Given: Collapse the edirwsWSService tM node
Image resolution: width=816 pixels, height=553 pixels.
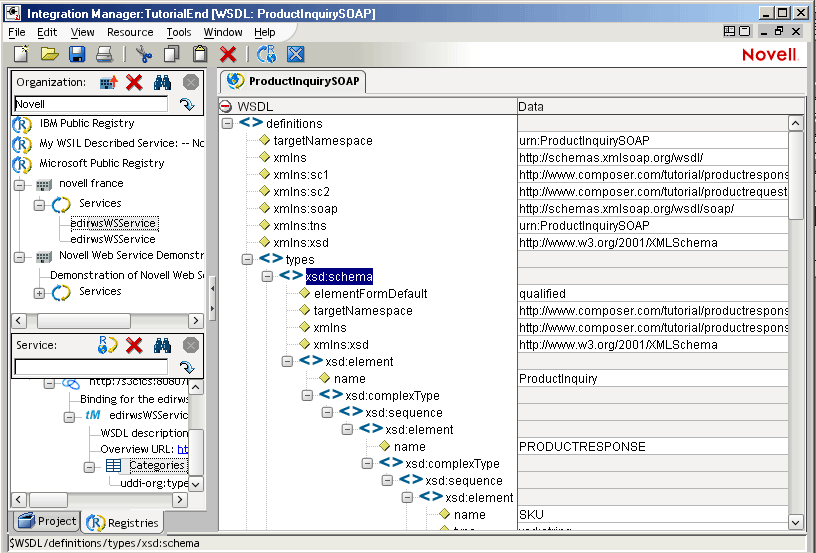Looking at the screenshot, I should pos(69,417).
